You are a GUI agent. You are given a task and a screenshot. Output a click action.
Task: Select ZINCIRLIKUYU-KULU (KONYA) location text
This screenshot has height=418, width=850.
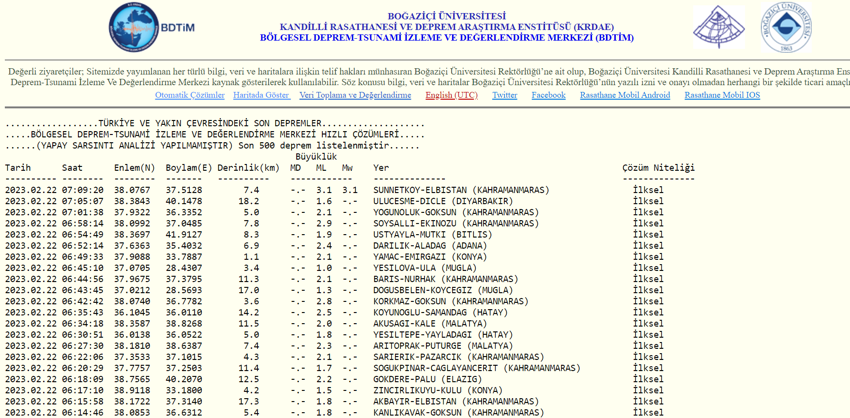[x=438, y=390]
